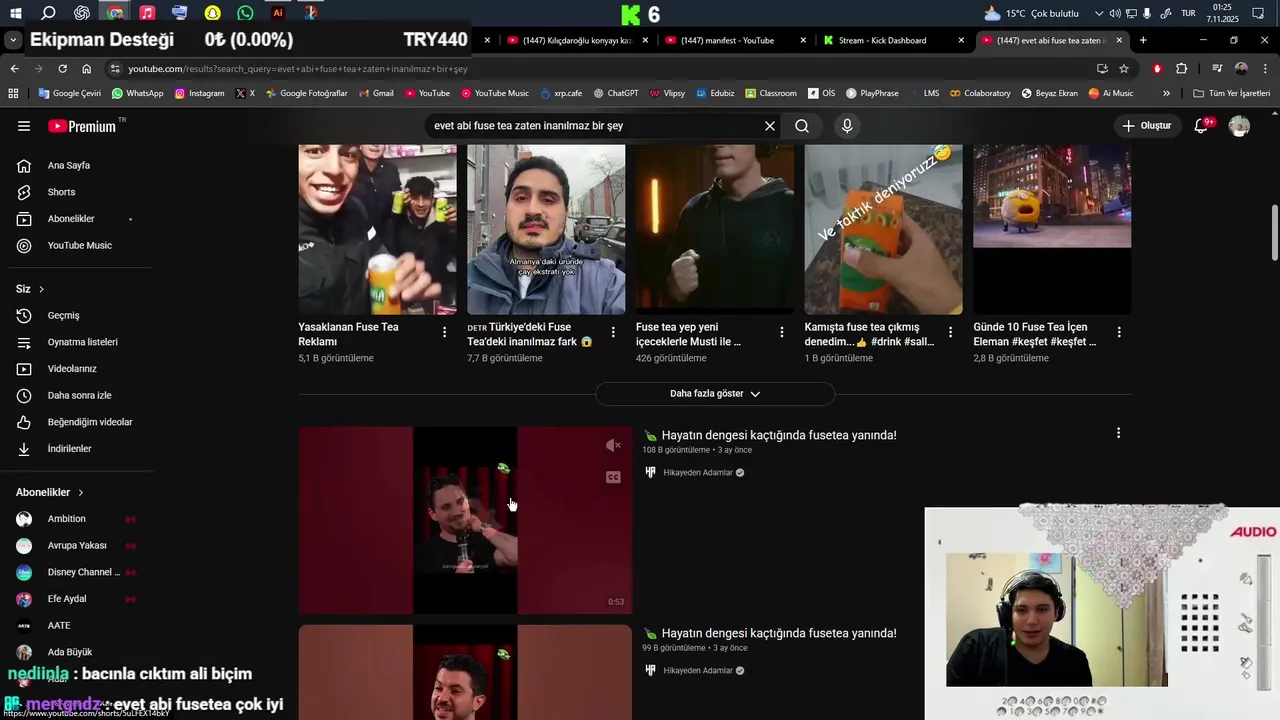
Task: Open the Colaboratory bookmark
Action: click(979, 93)
